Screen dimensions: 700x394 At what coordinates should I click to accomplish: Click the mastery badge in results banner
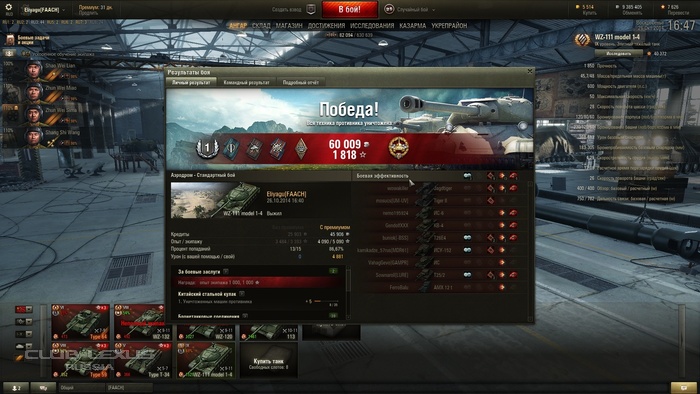pyautogui.click(x=398, y=148)
